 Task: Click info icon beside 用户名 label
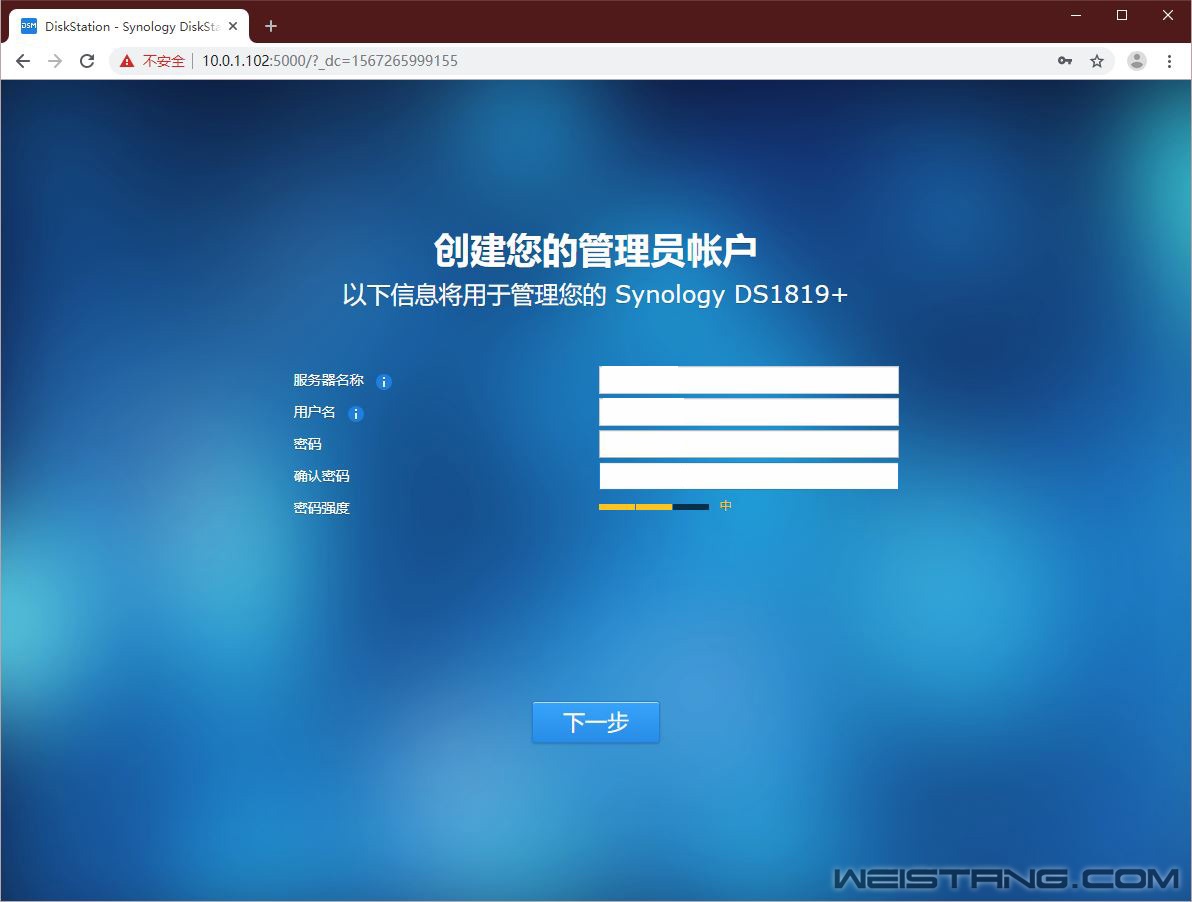(x=355, y=414)
